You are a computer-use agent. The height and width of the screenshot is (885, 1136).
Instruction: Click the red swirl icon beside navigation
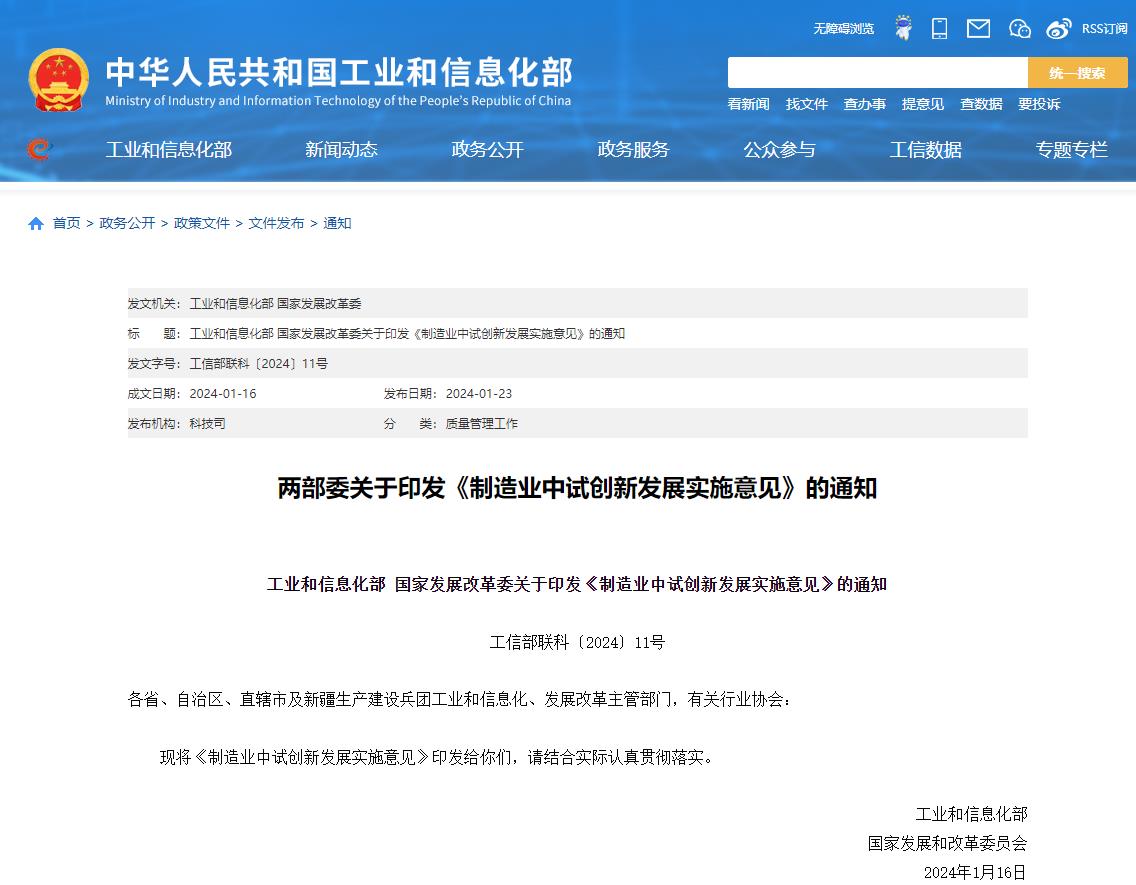(38, 149)
